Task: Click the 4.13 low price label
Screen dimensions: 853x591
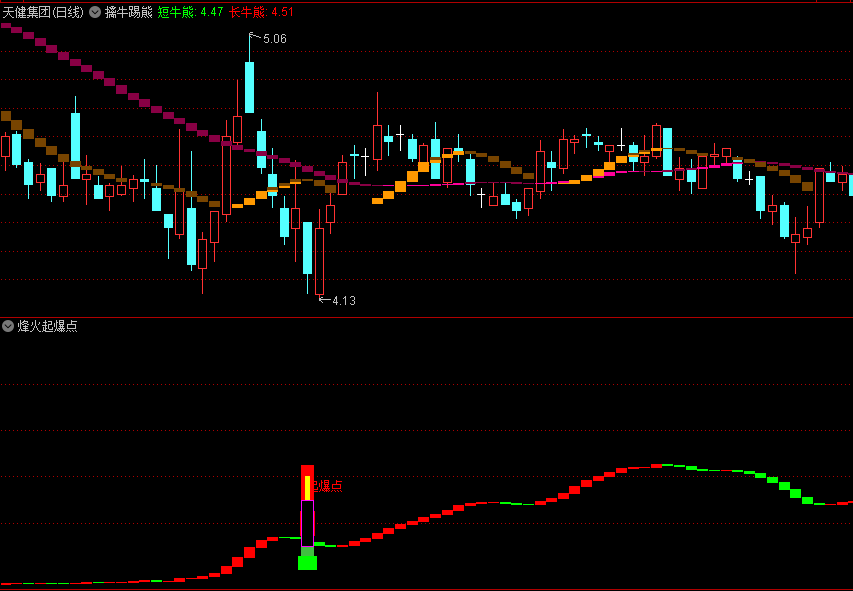Action: pos(344,300)
